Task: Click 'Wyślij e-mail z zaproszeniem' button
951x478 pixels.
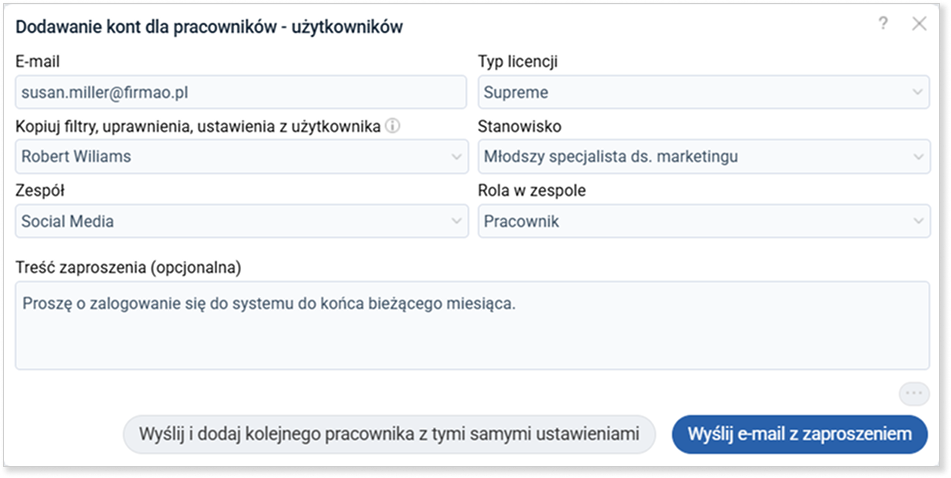Action: pos(799,434)
